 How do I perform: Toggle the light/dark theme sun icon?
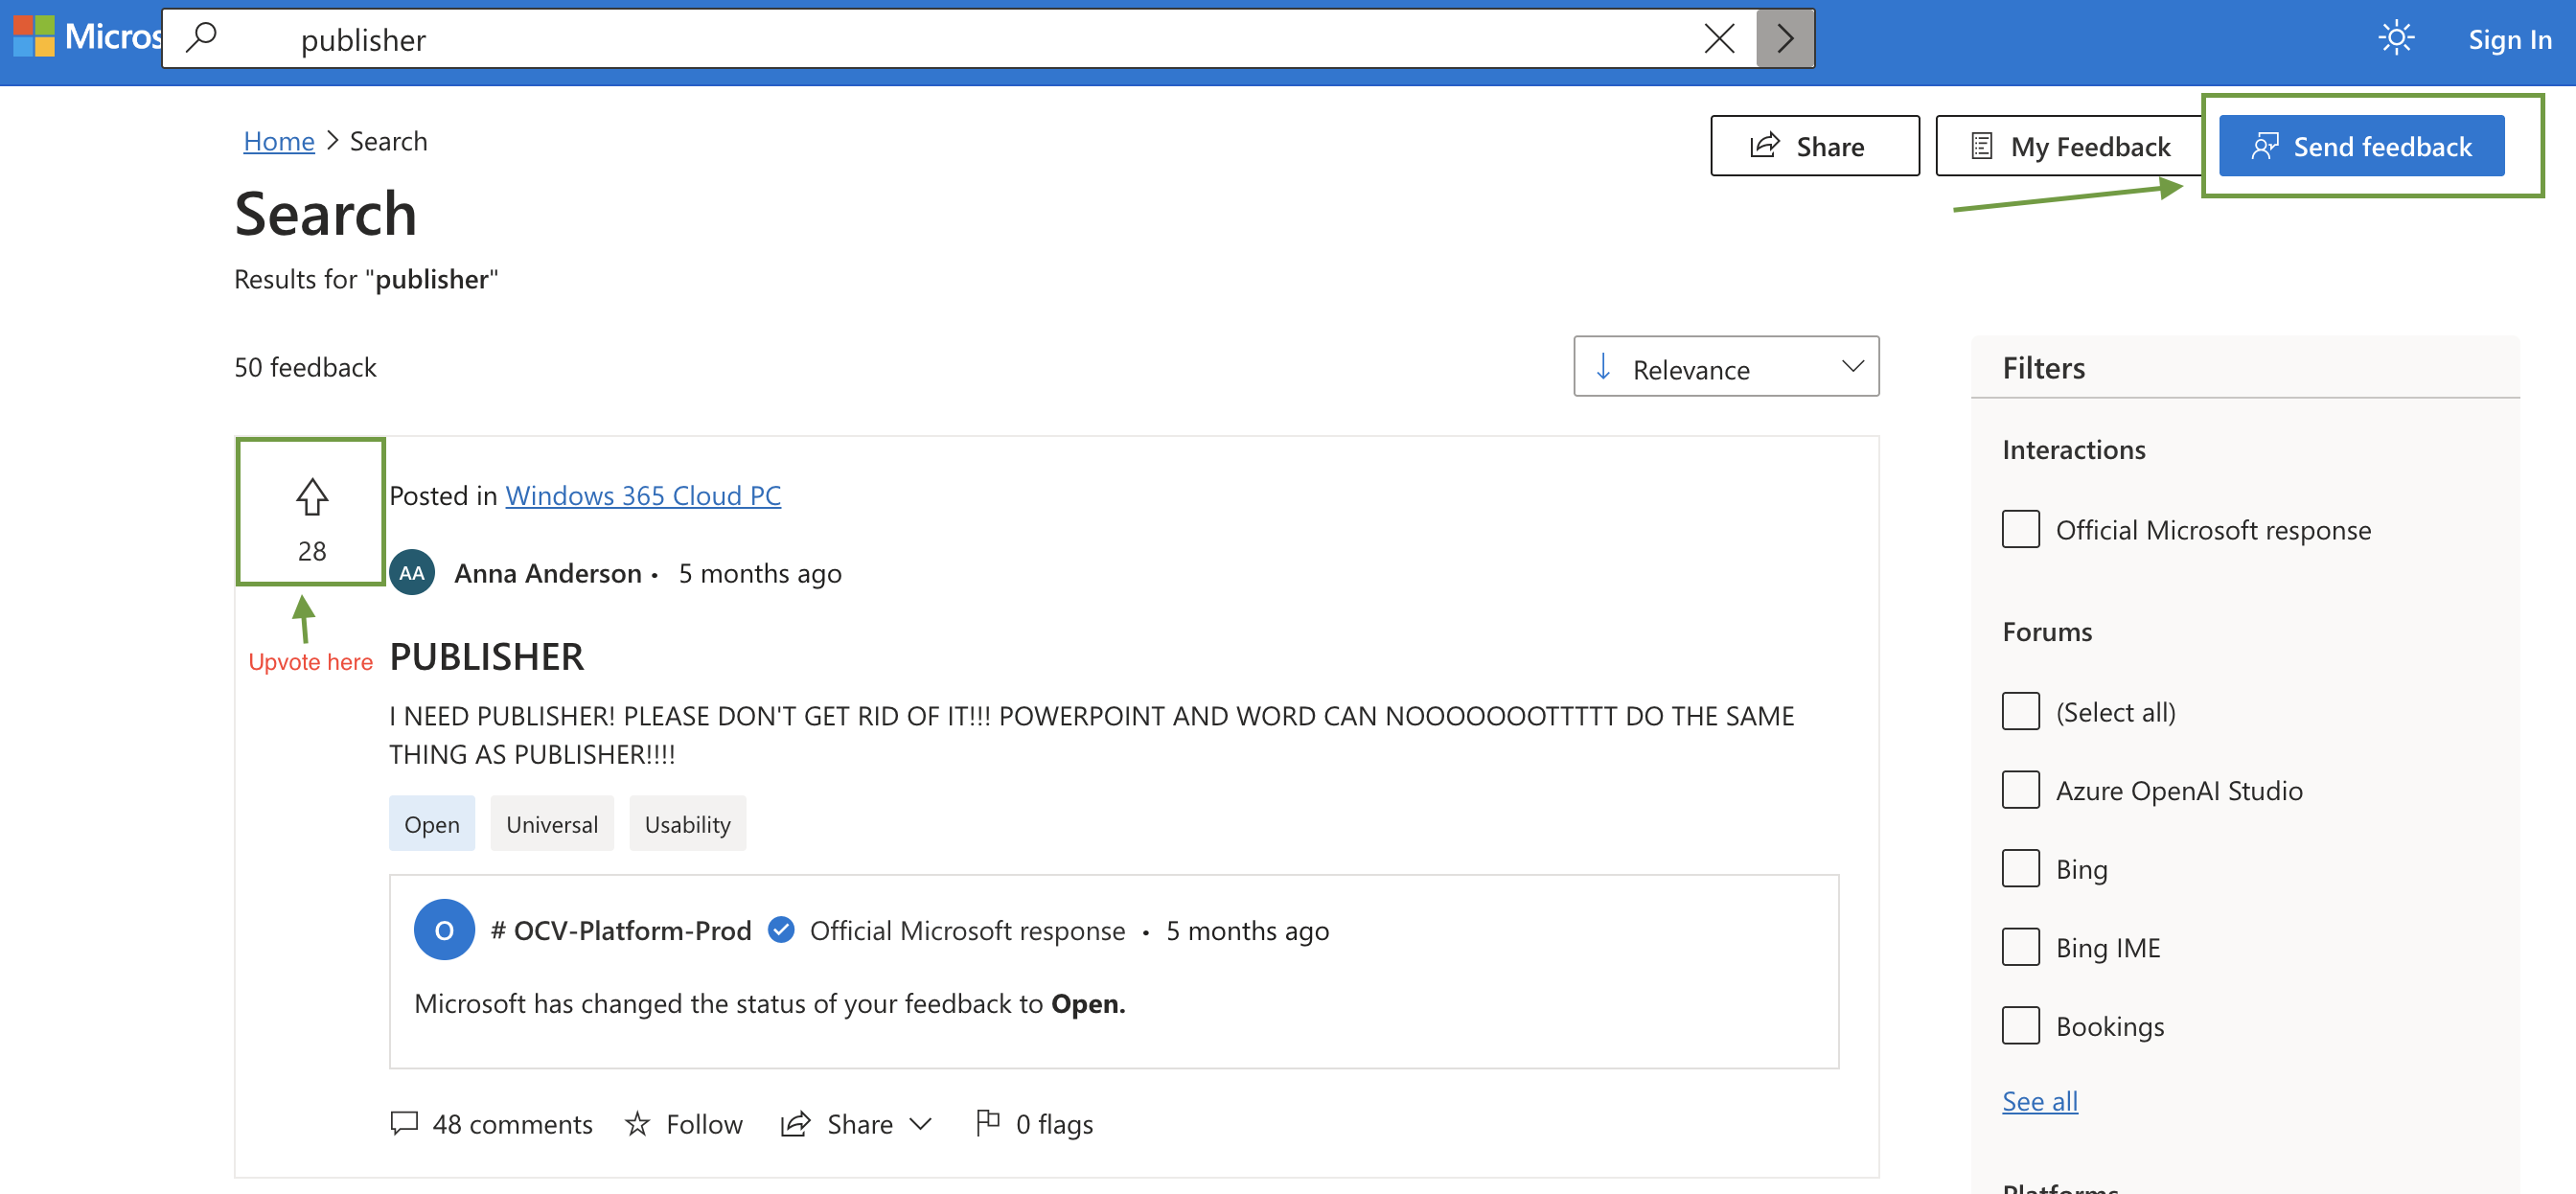pos(2396,38)
